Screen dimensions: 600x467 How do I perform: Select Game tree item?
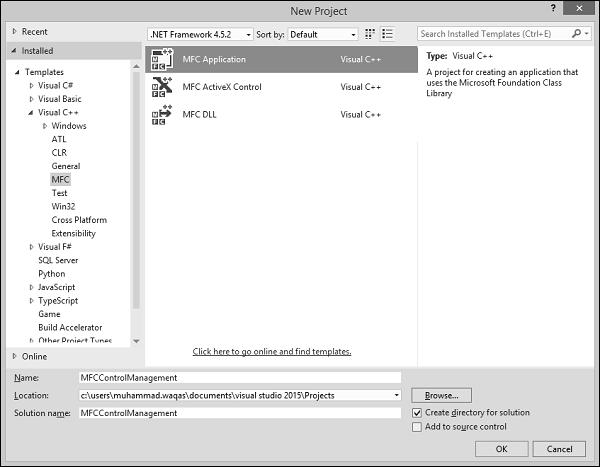click(49, 314)
